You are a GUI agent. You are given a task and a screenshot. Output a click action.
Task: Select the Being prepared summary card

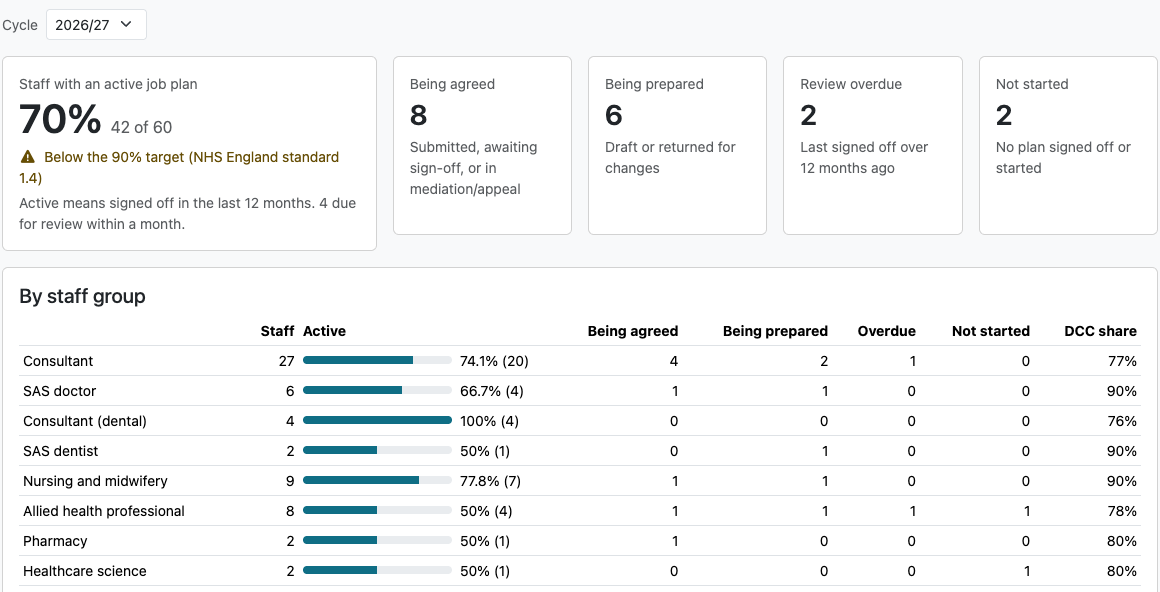(678, 146)
